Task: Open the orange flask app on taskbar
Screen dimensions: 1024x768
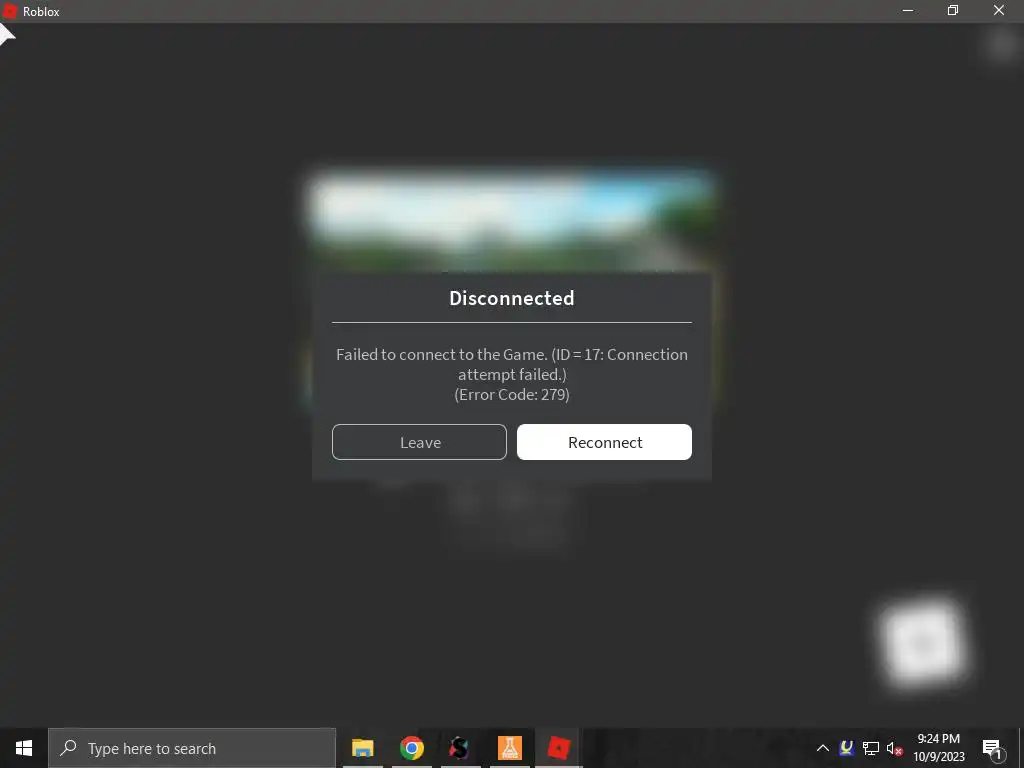Action: 509,748
